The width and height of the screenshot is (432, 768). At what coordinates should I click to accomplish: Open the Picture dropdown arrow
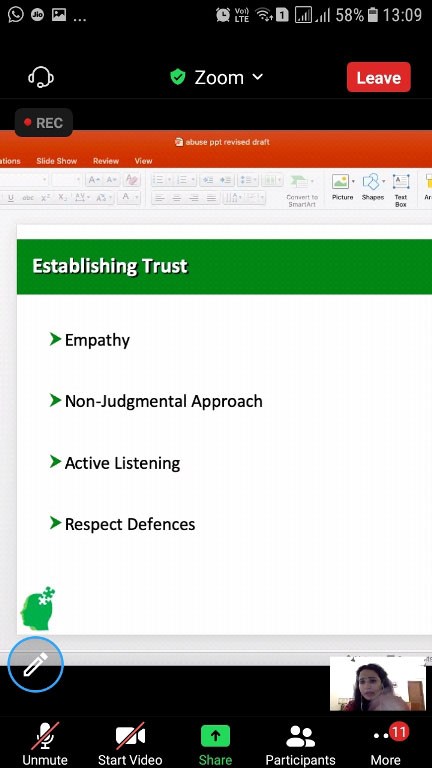coord(353,181)
